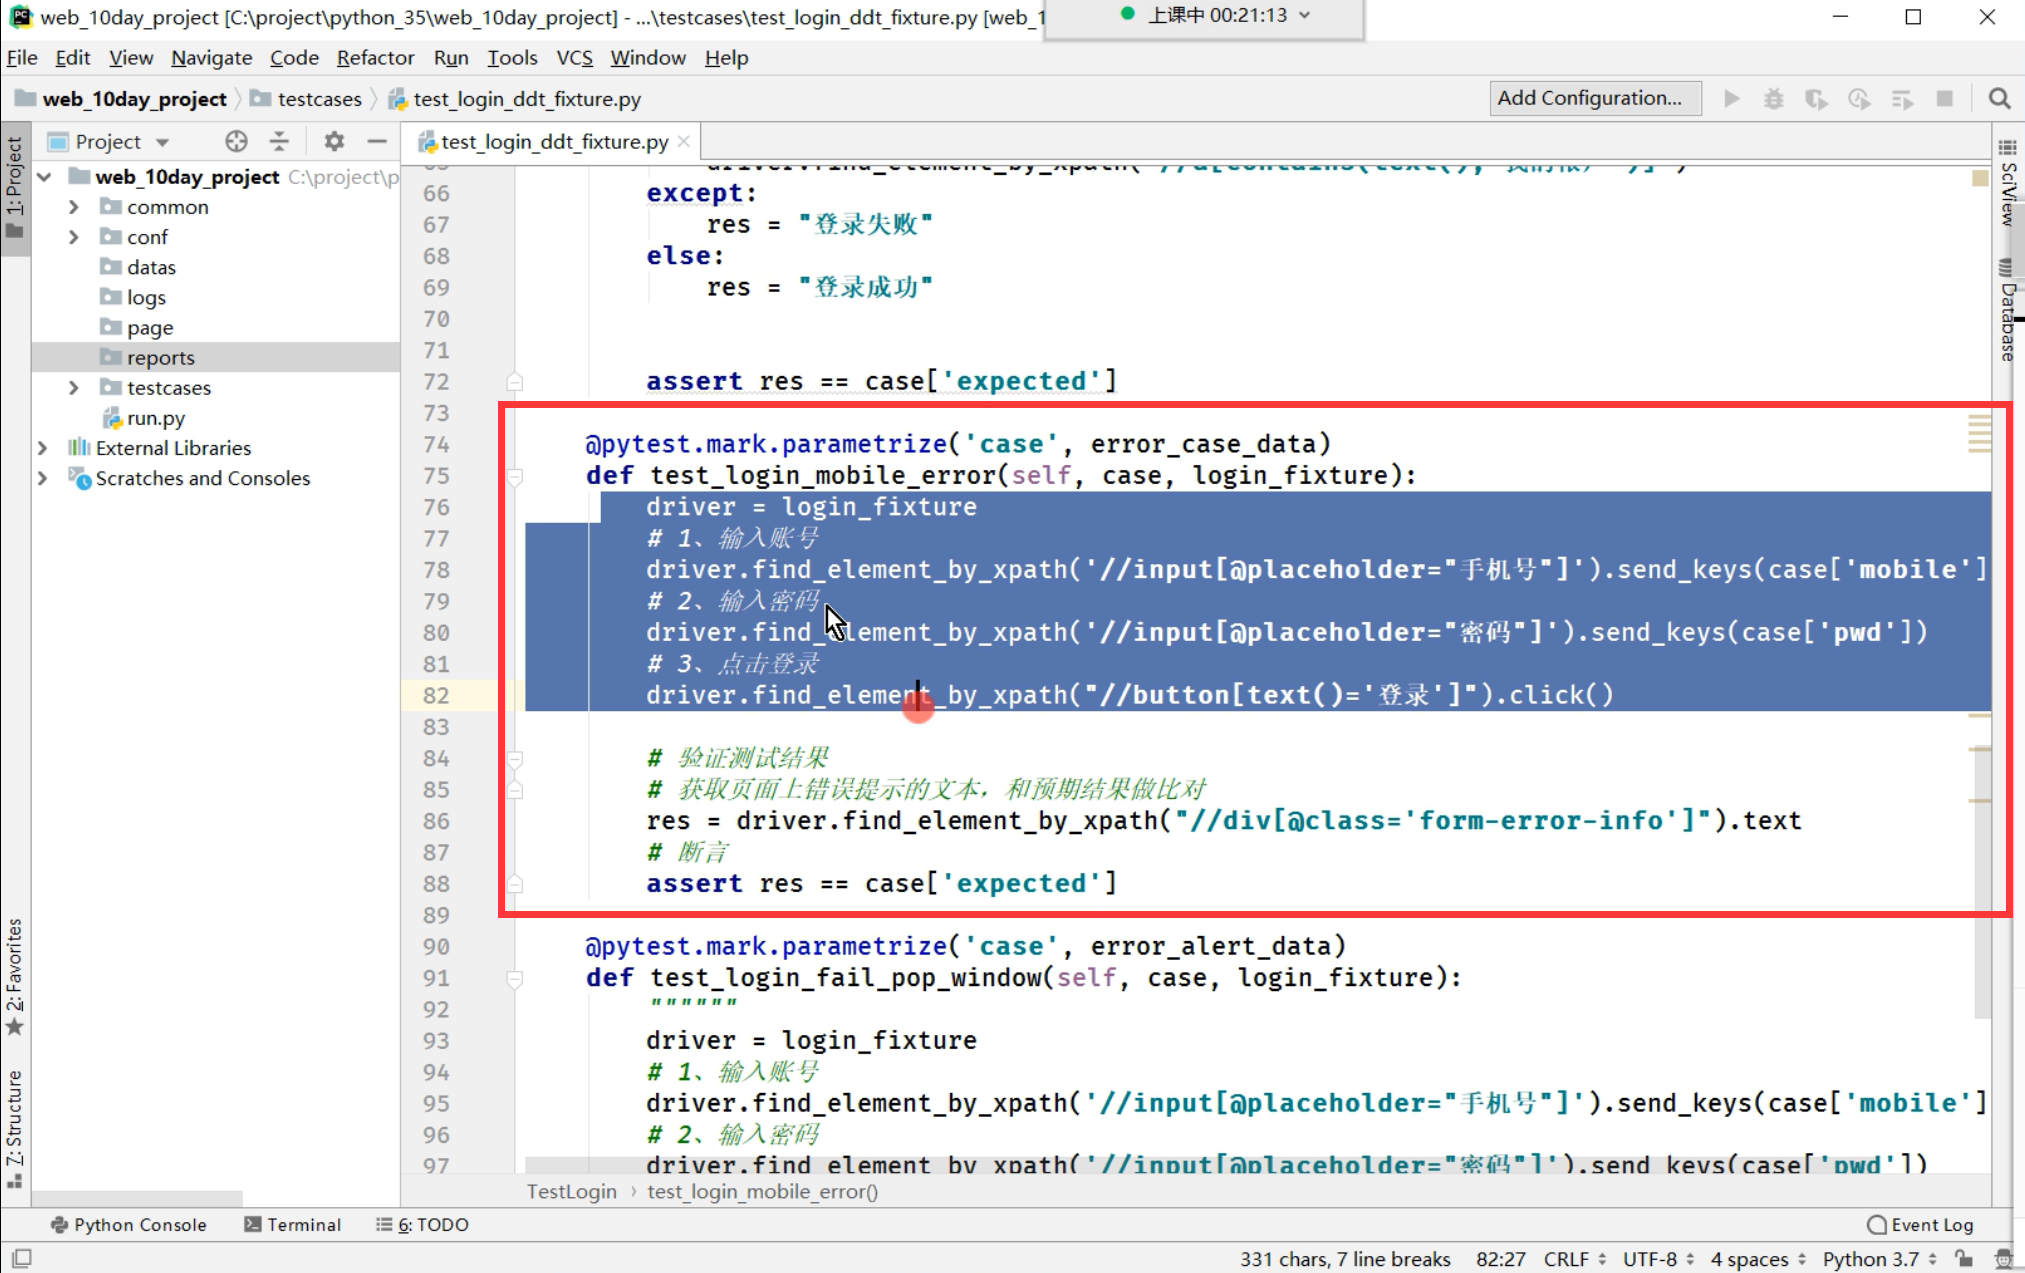This screenshot has width=2025, height=1273.
Task: Toggle tool window bars in bottom-left corner
Action: pos(21,1258)
